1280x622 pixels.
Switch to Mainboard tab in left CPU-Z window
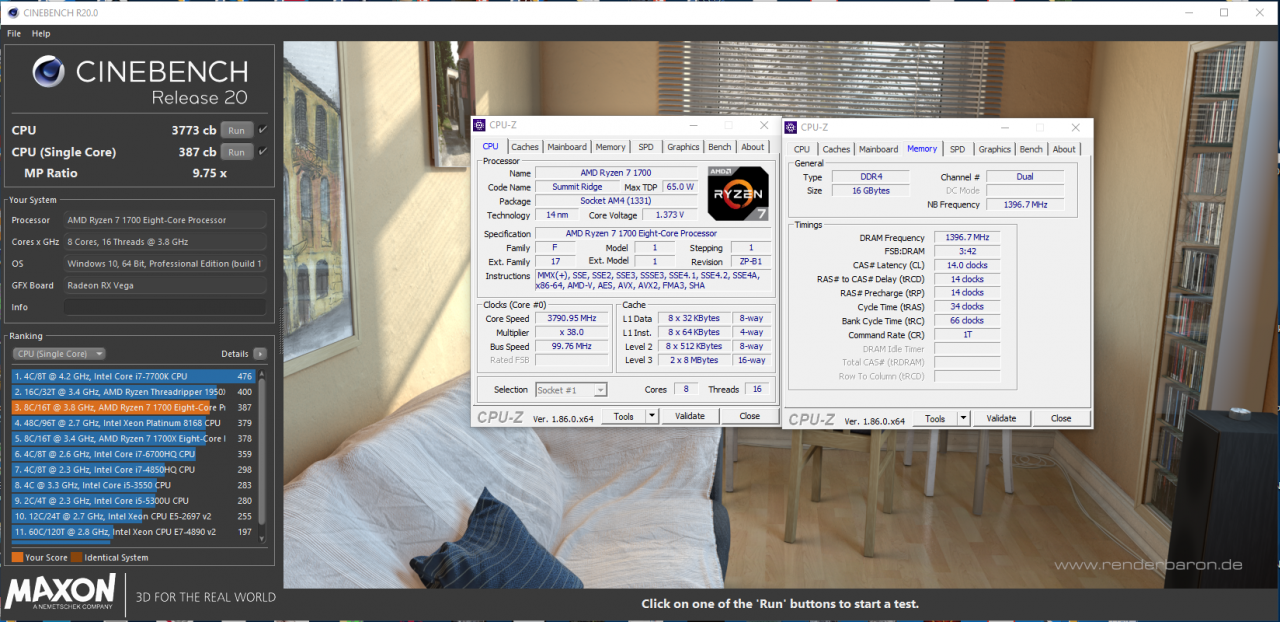(567, 147)
